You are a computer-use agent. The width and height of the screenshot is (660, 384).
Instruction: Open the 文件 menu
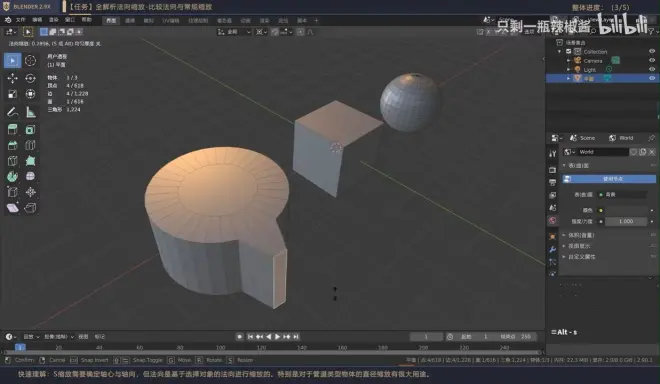(x=21, y=20)
